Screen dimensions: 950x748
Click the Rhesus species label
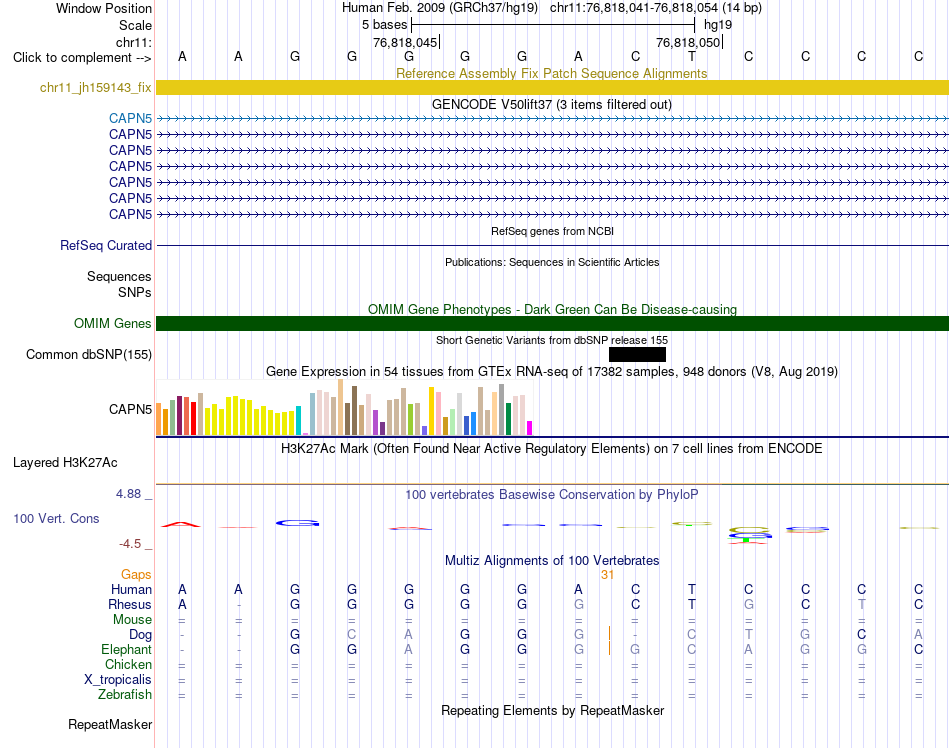[130, 604]
